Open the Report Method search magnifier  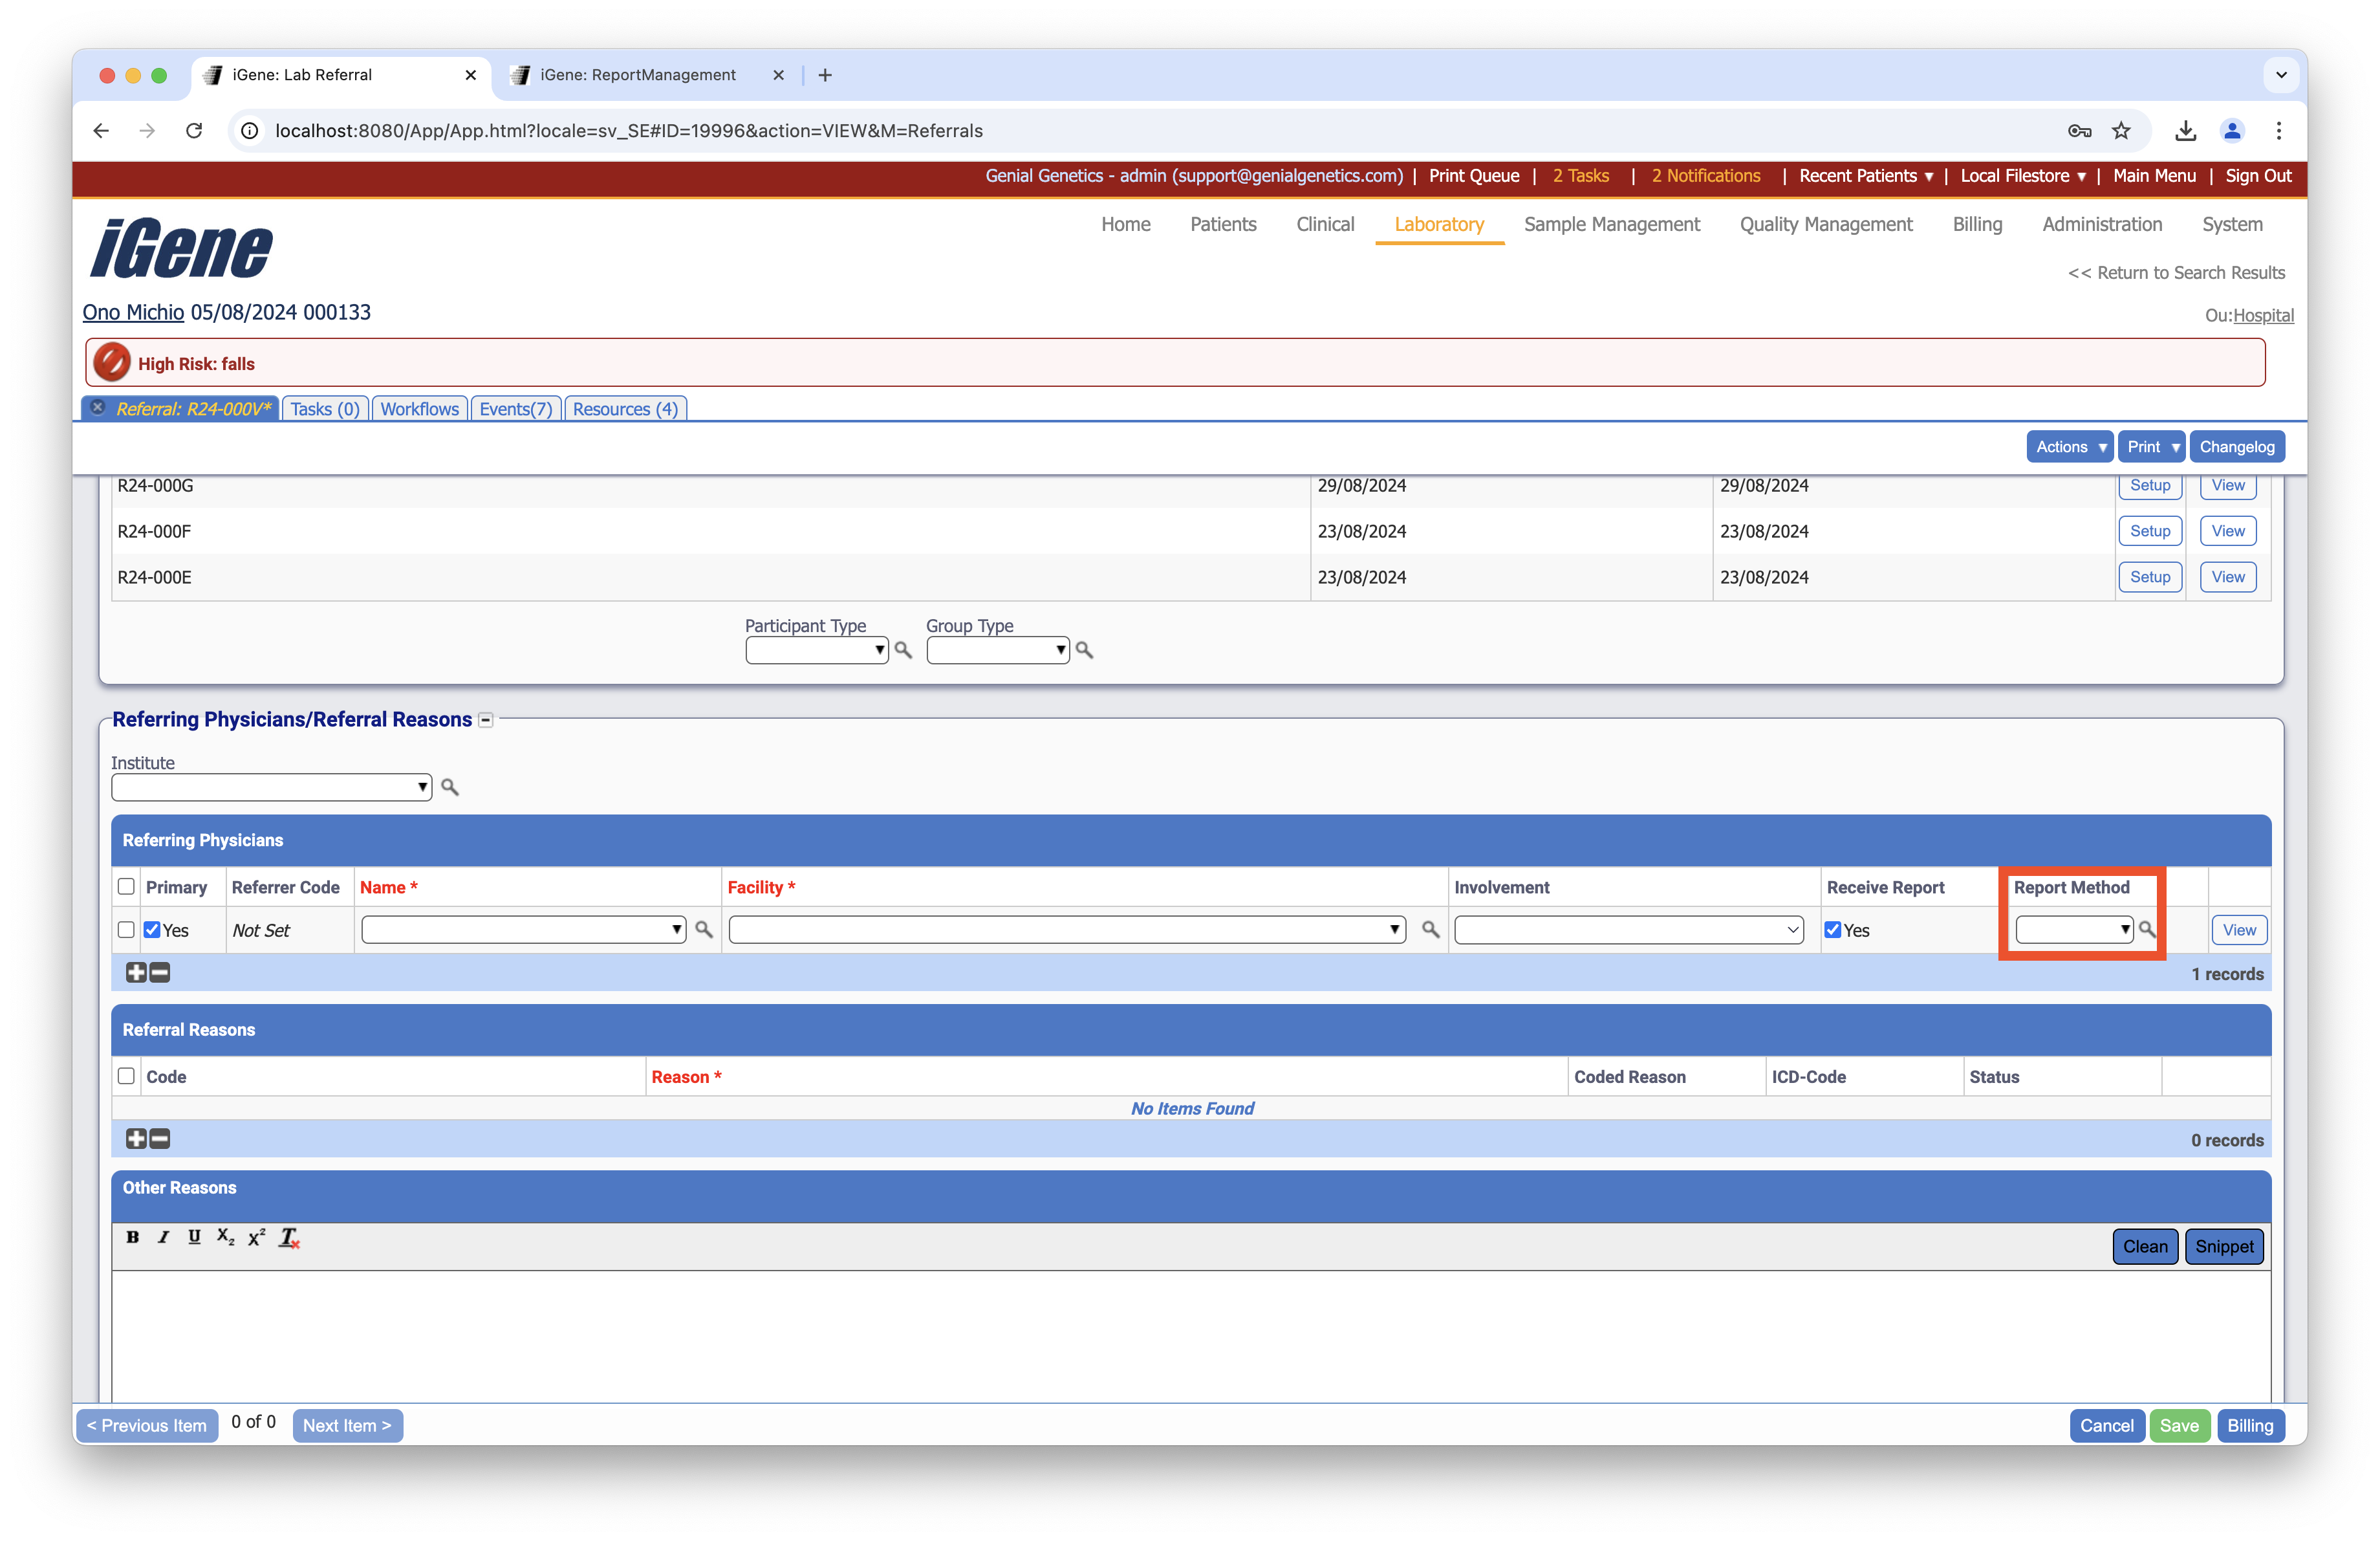tap(2147, 929)
